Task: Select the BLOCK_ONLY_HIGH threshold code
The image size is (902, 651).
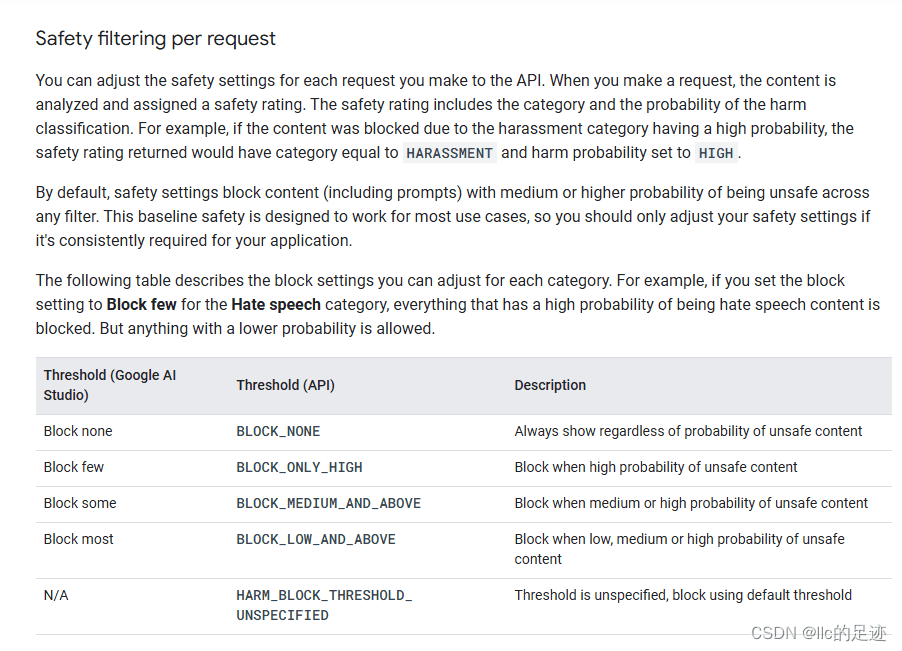Action: tap(299, 468)
